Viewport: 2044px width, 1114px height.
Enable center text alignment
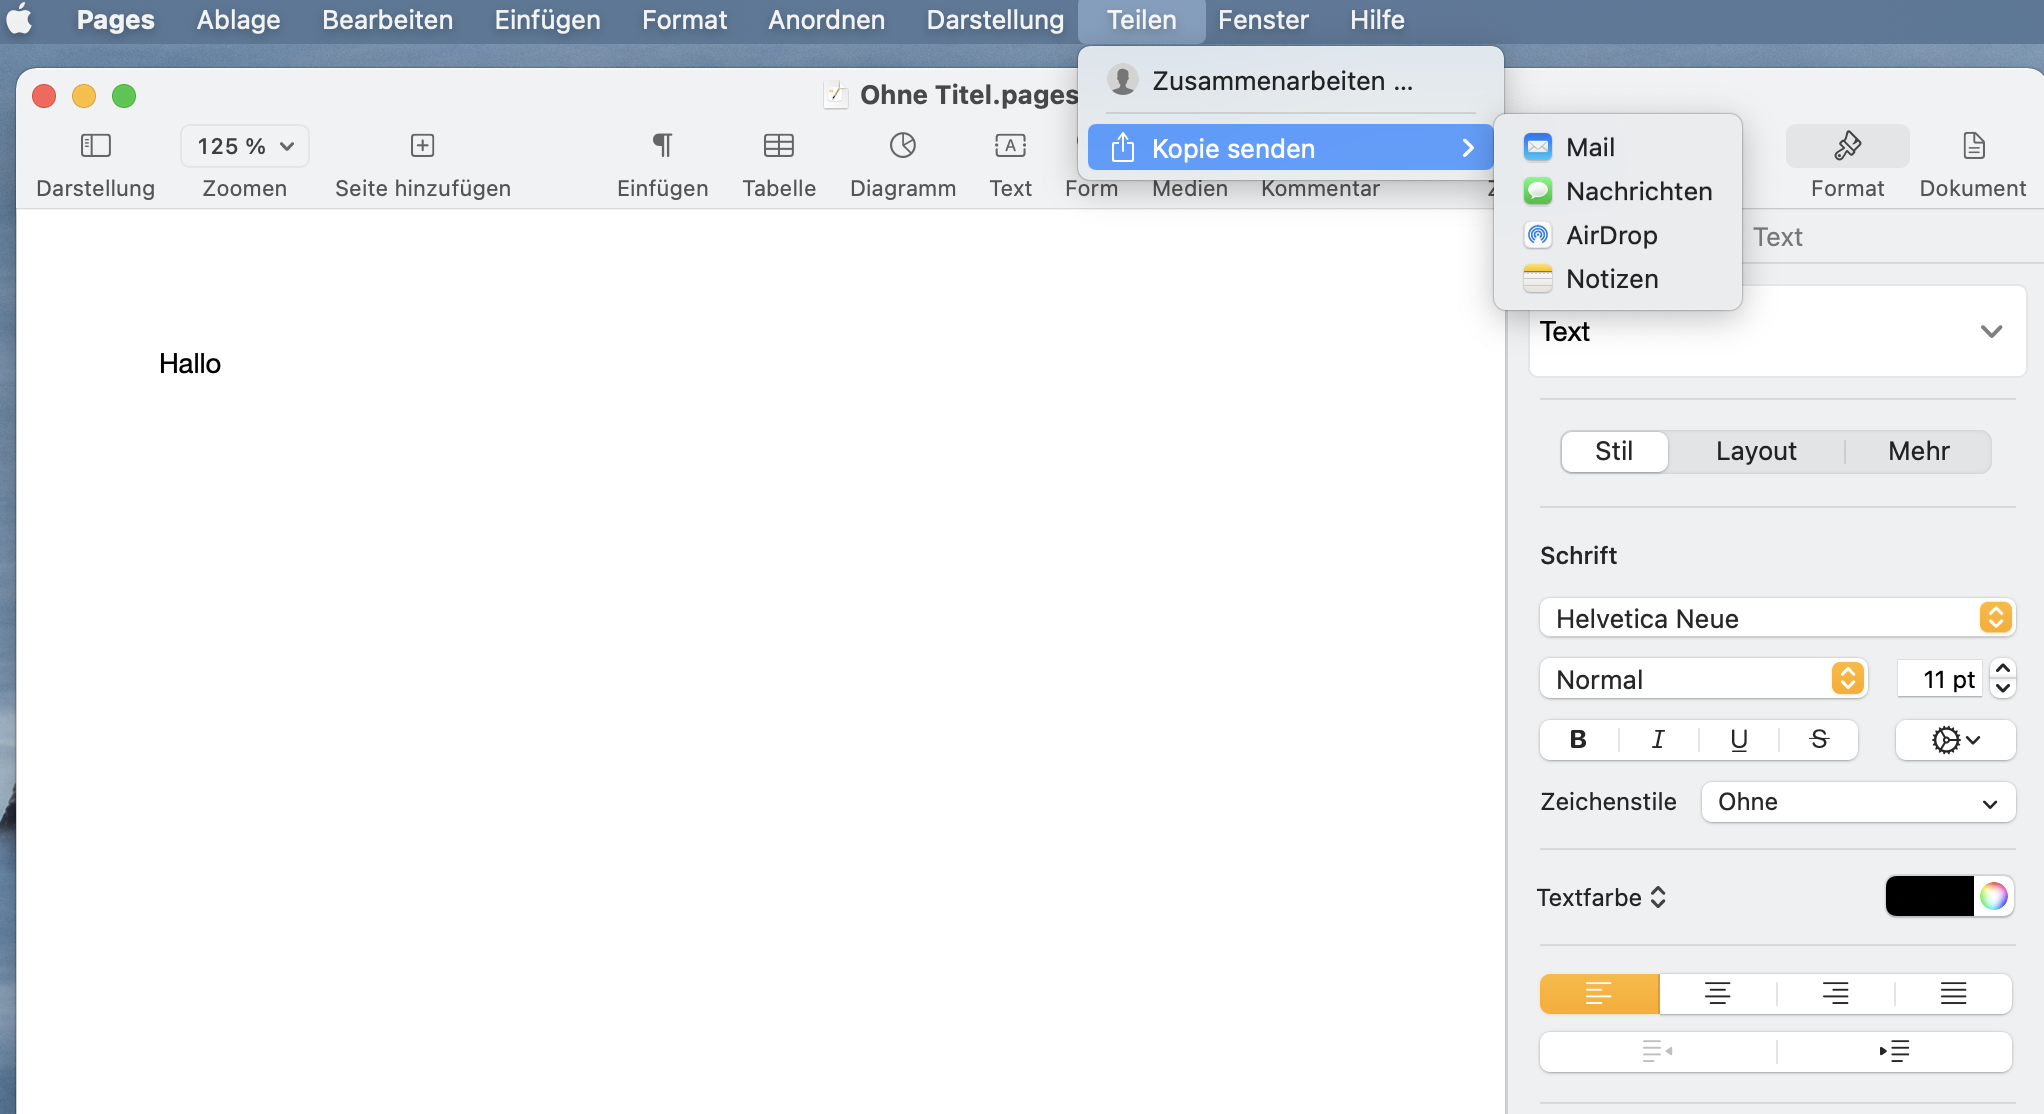coord(1717,993)
